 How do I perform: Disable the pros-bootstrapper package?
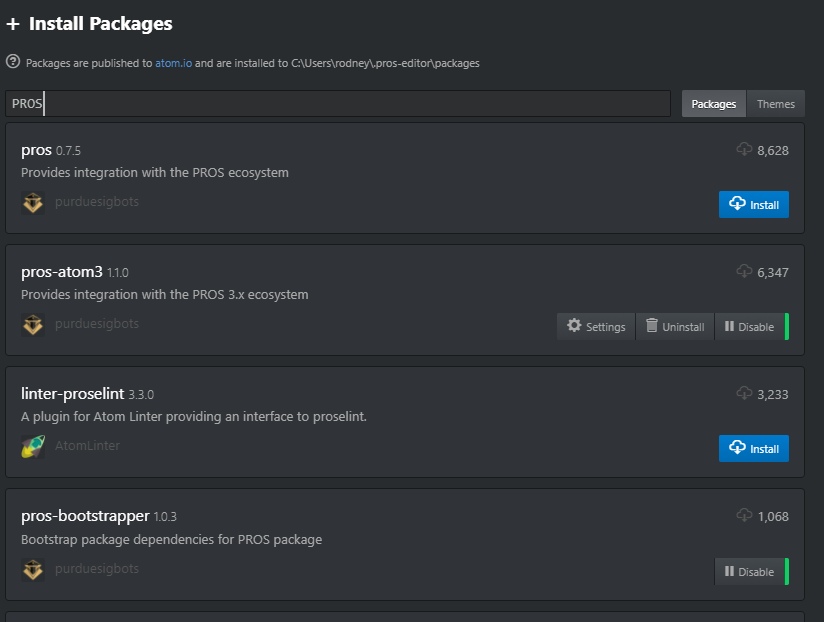[749, 572]
